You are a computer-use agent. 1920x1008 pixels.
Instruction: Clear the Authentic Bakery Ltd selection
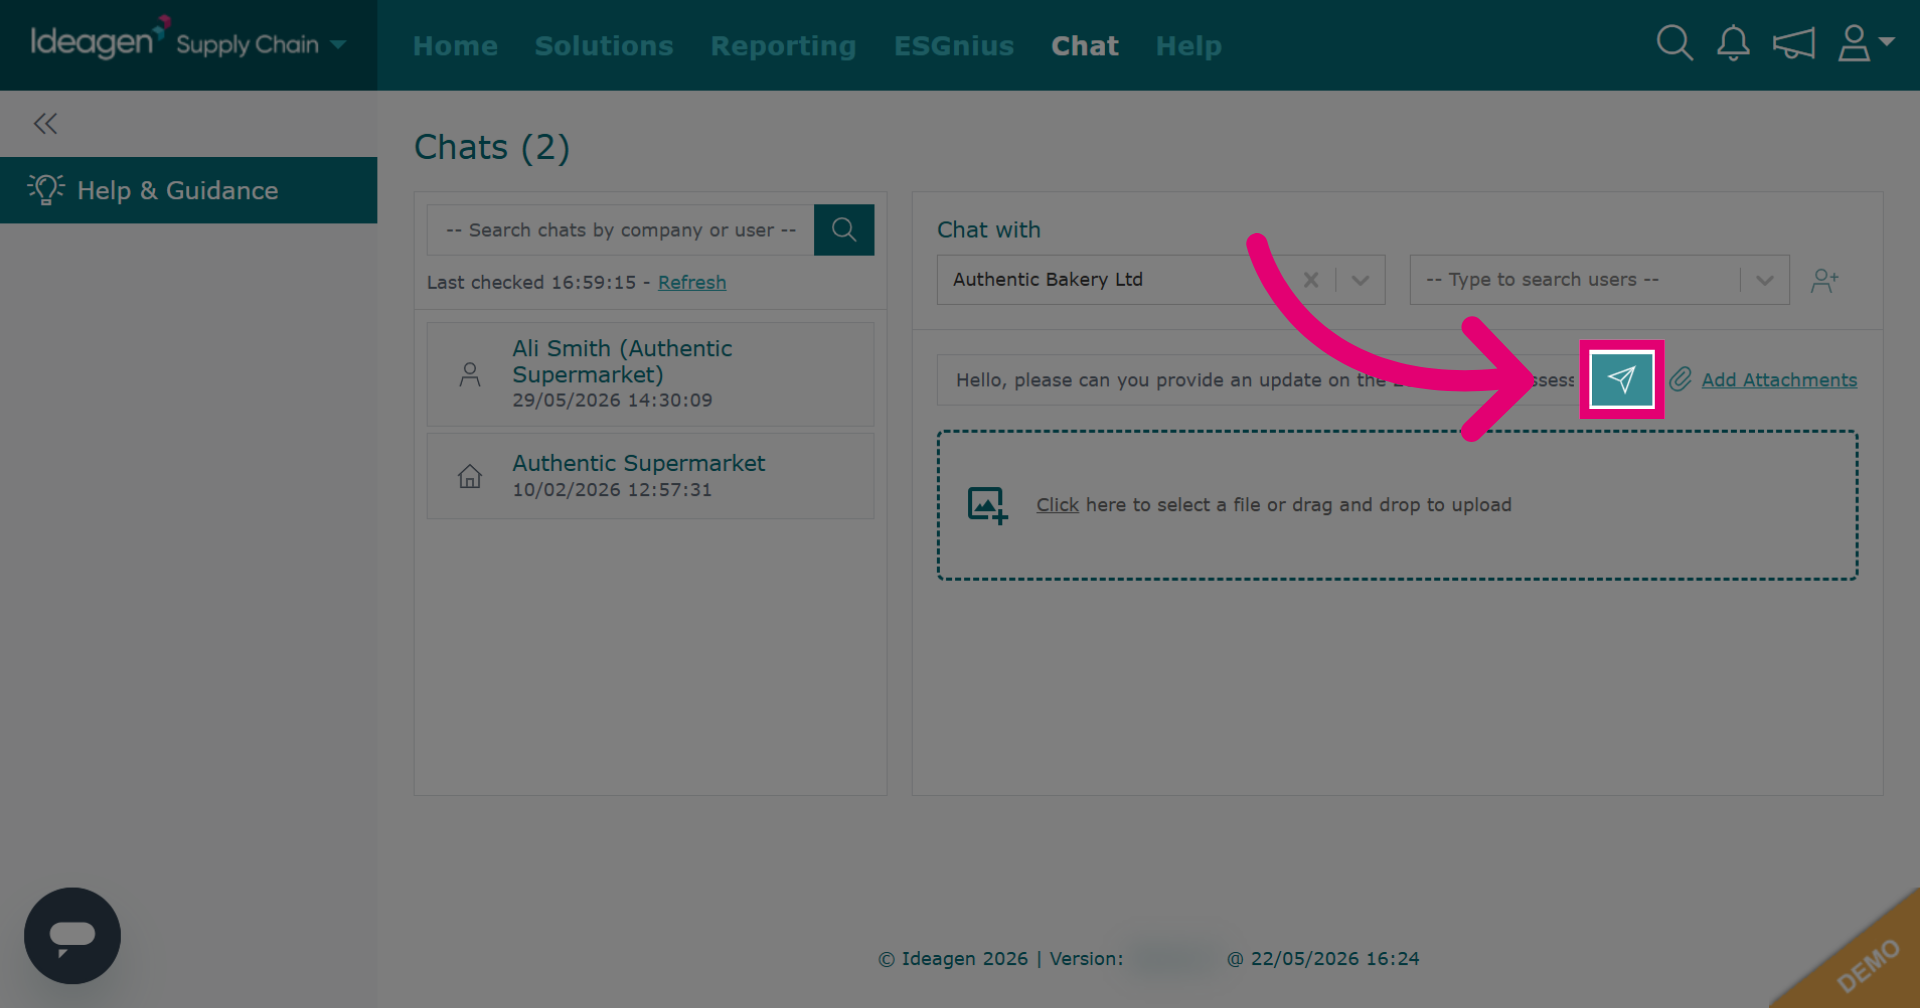point(1311,280)
